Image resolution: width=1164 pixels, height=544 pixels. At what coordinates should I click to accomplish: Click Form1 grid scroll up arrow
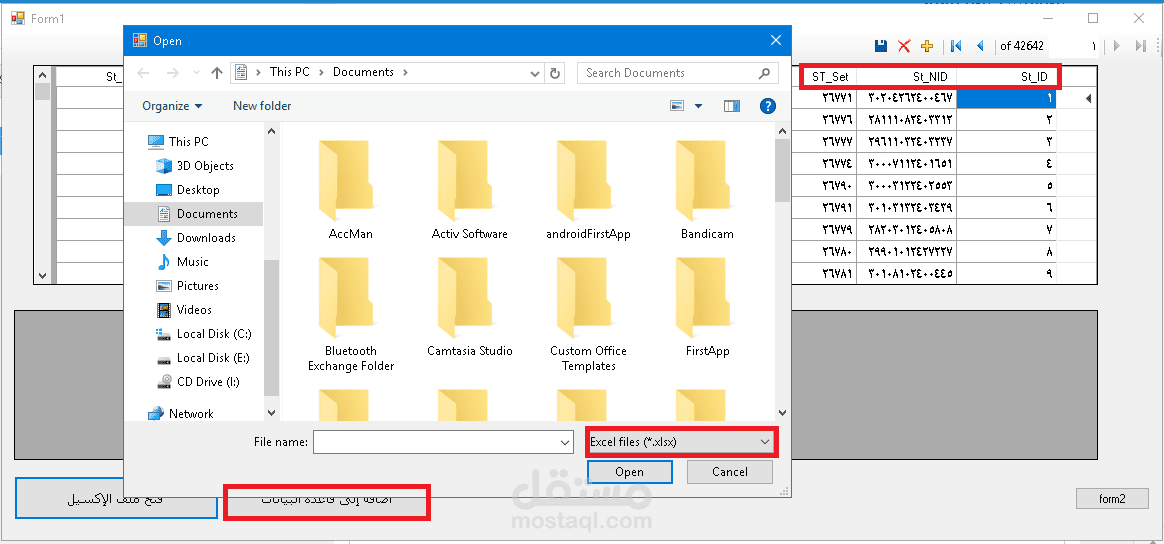[x=42, y=76]
